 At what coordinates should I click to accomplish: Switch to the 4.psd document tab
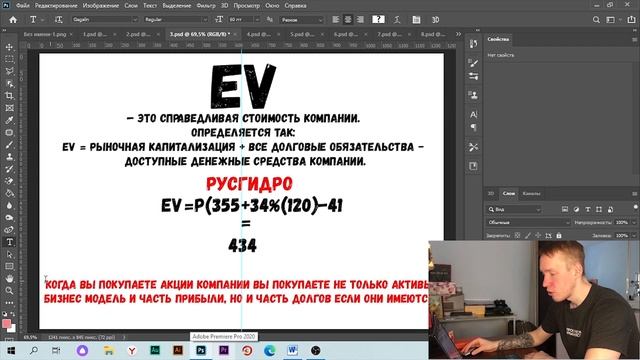[x=258, y=34]
